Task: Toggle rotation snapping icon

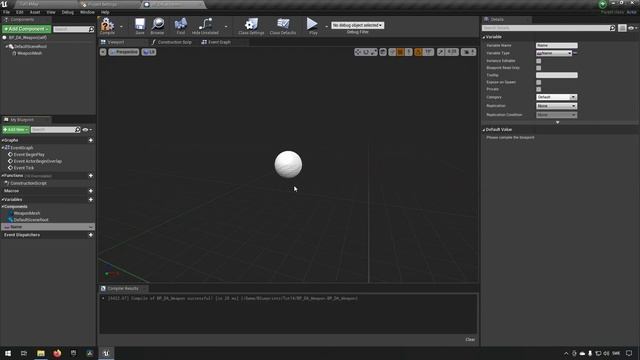Action: point(418,52)
